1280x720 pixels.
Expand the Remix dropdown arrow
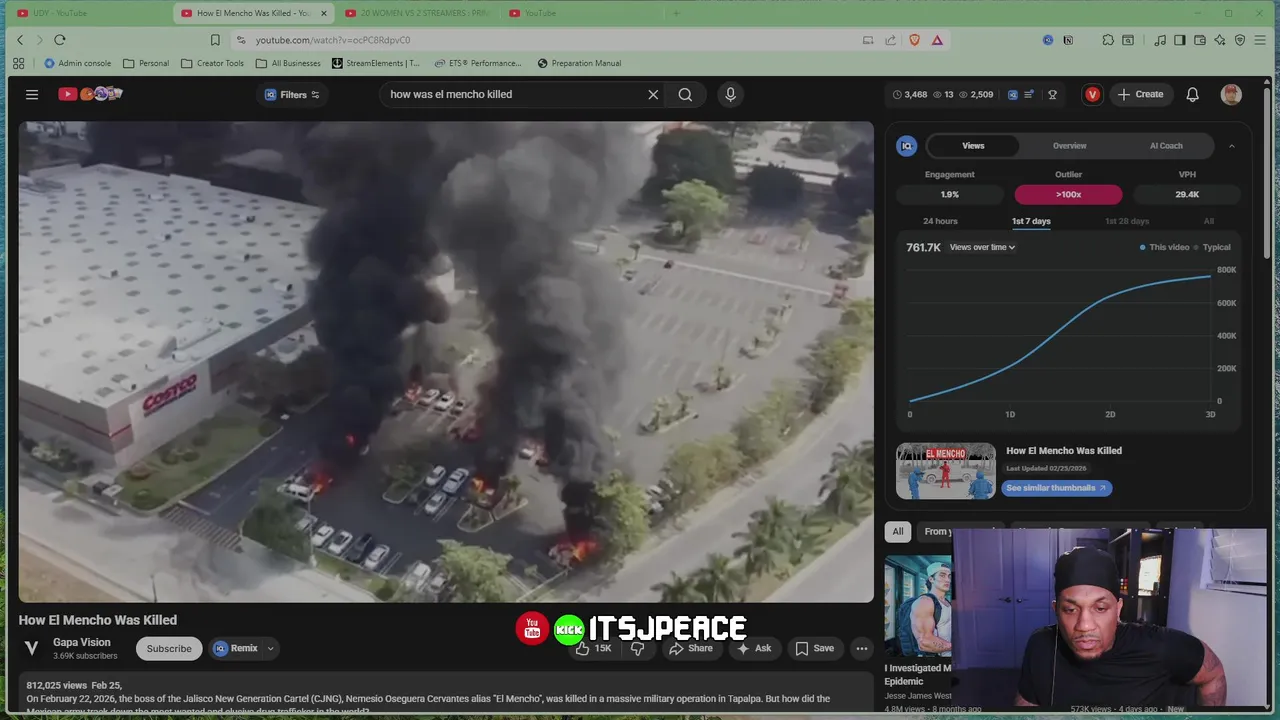(x=270, y=648)
